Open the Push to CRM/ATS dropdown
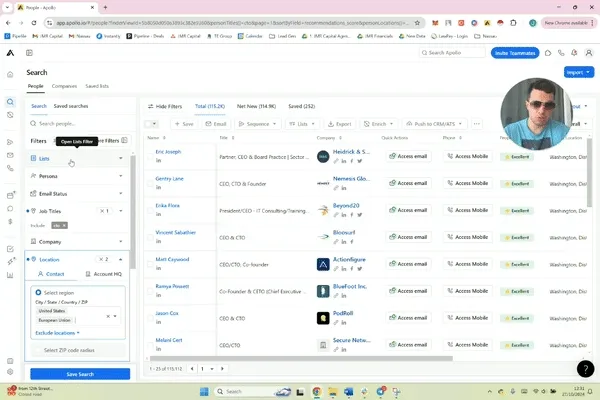600x400 pixels. click(x=434, y=124)
